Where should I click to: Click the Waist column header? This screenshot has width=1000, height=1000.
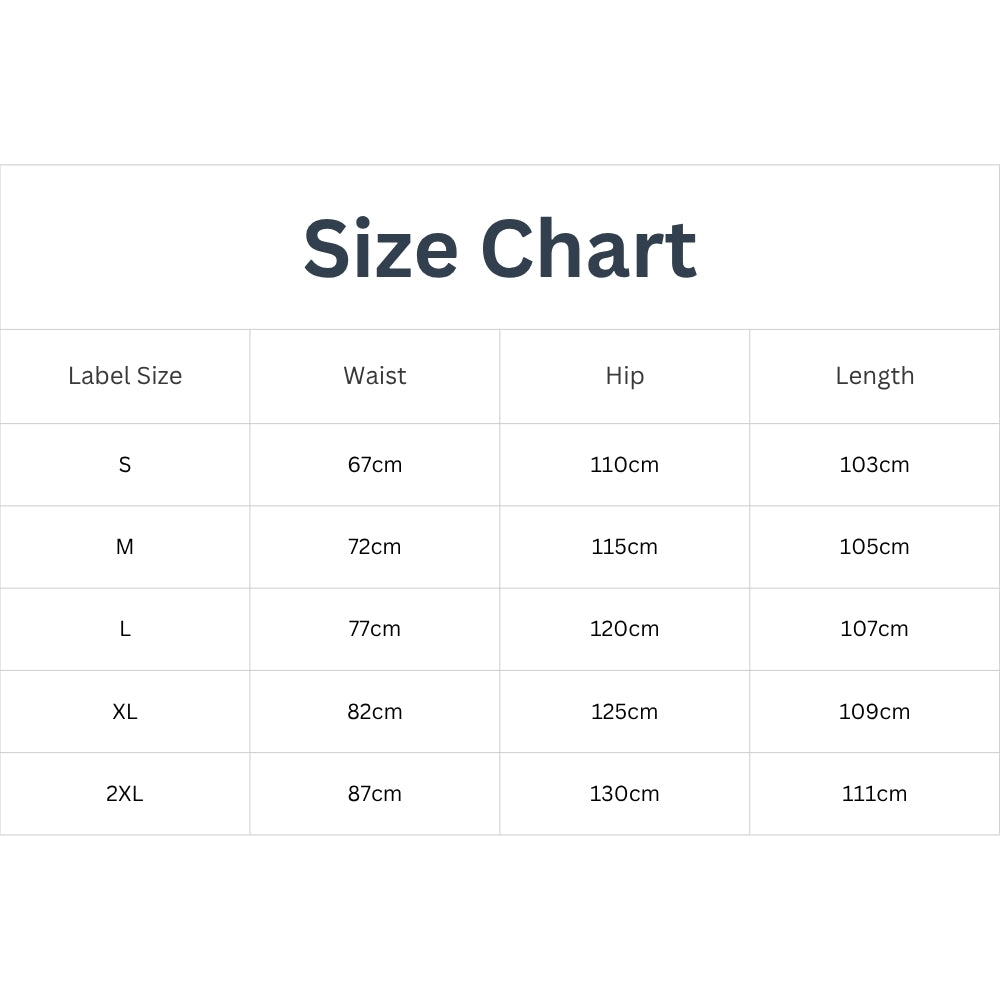(375, 376)
